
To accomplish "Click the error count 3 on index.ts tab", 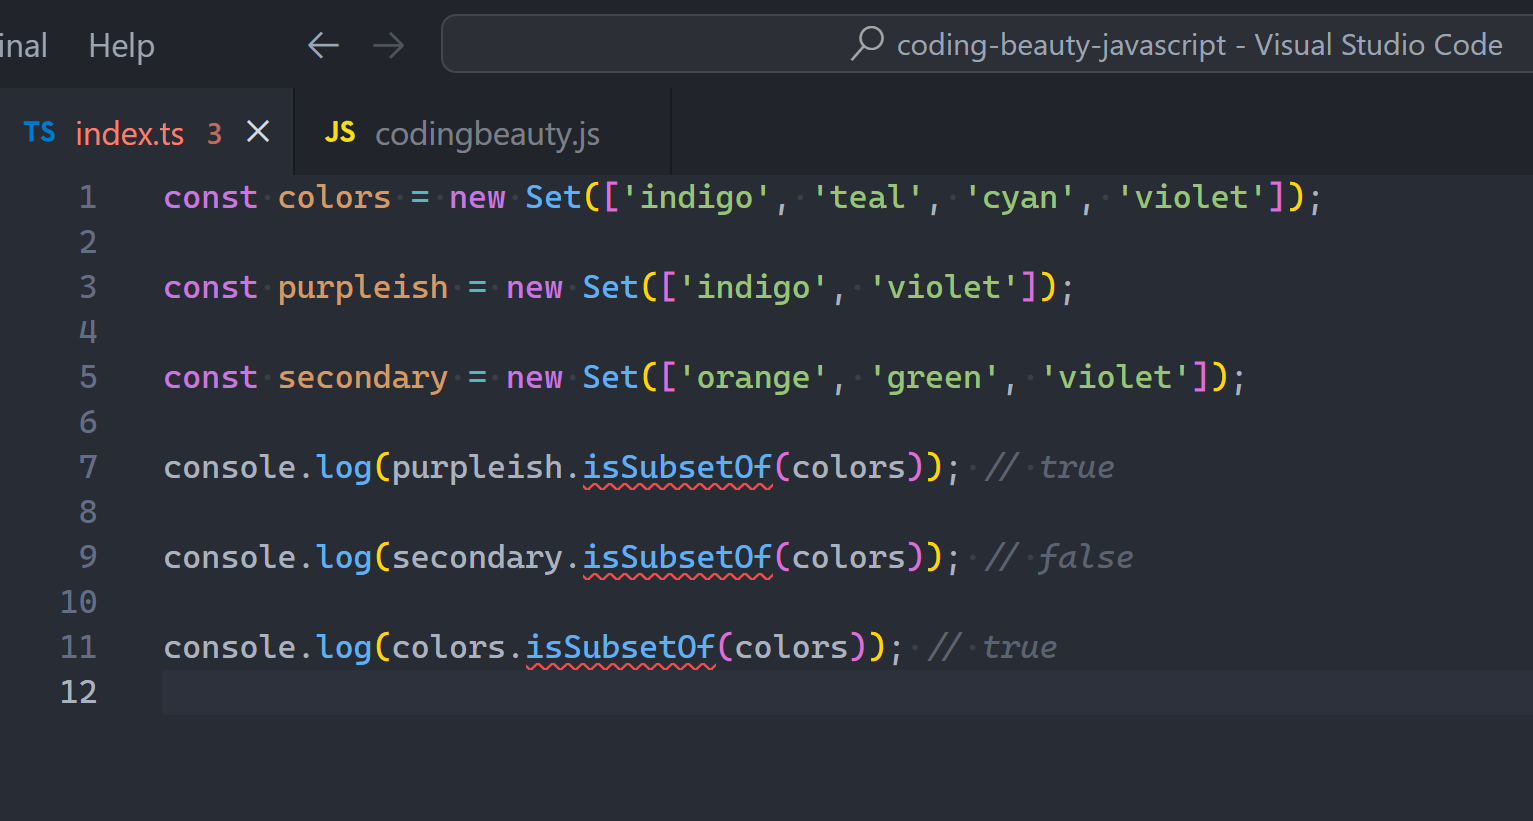I will pyautogui.click(x=214, y=133).
